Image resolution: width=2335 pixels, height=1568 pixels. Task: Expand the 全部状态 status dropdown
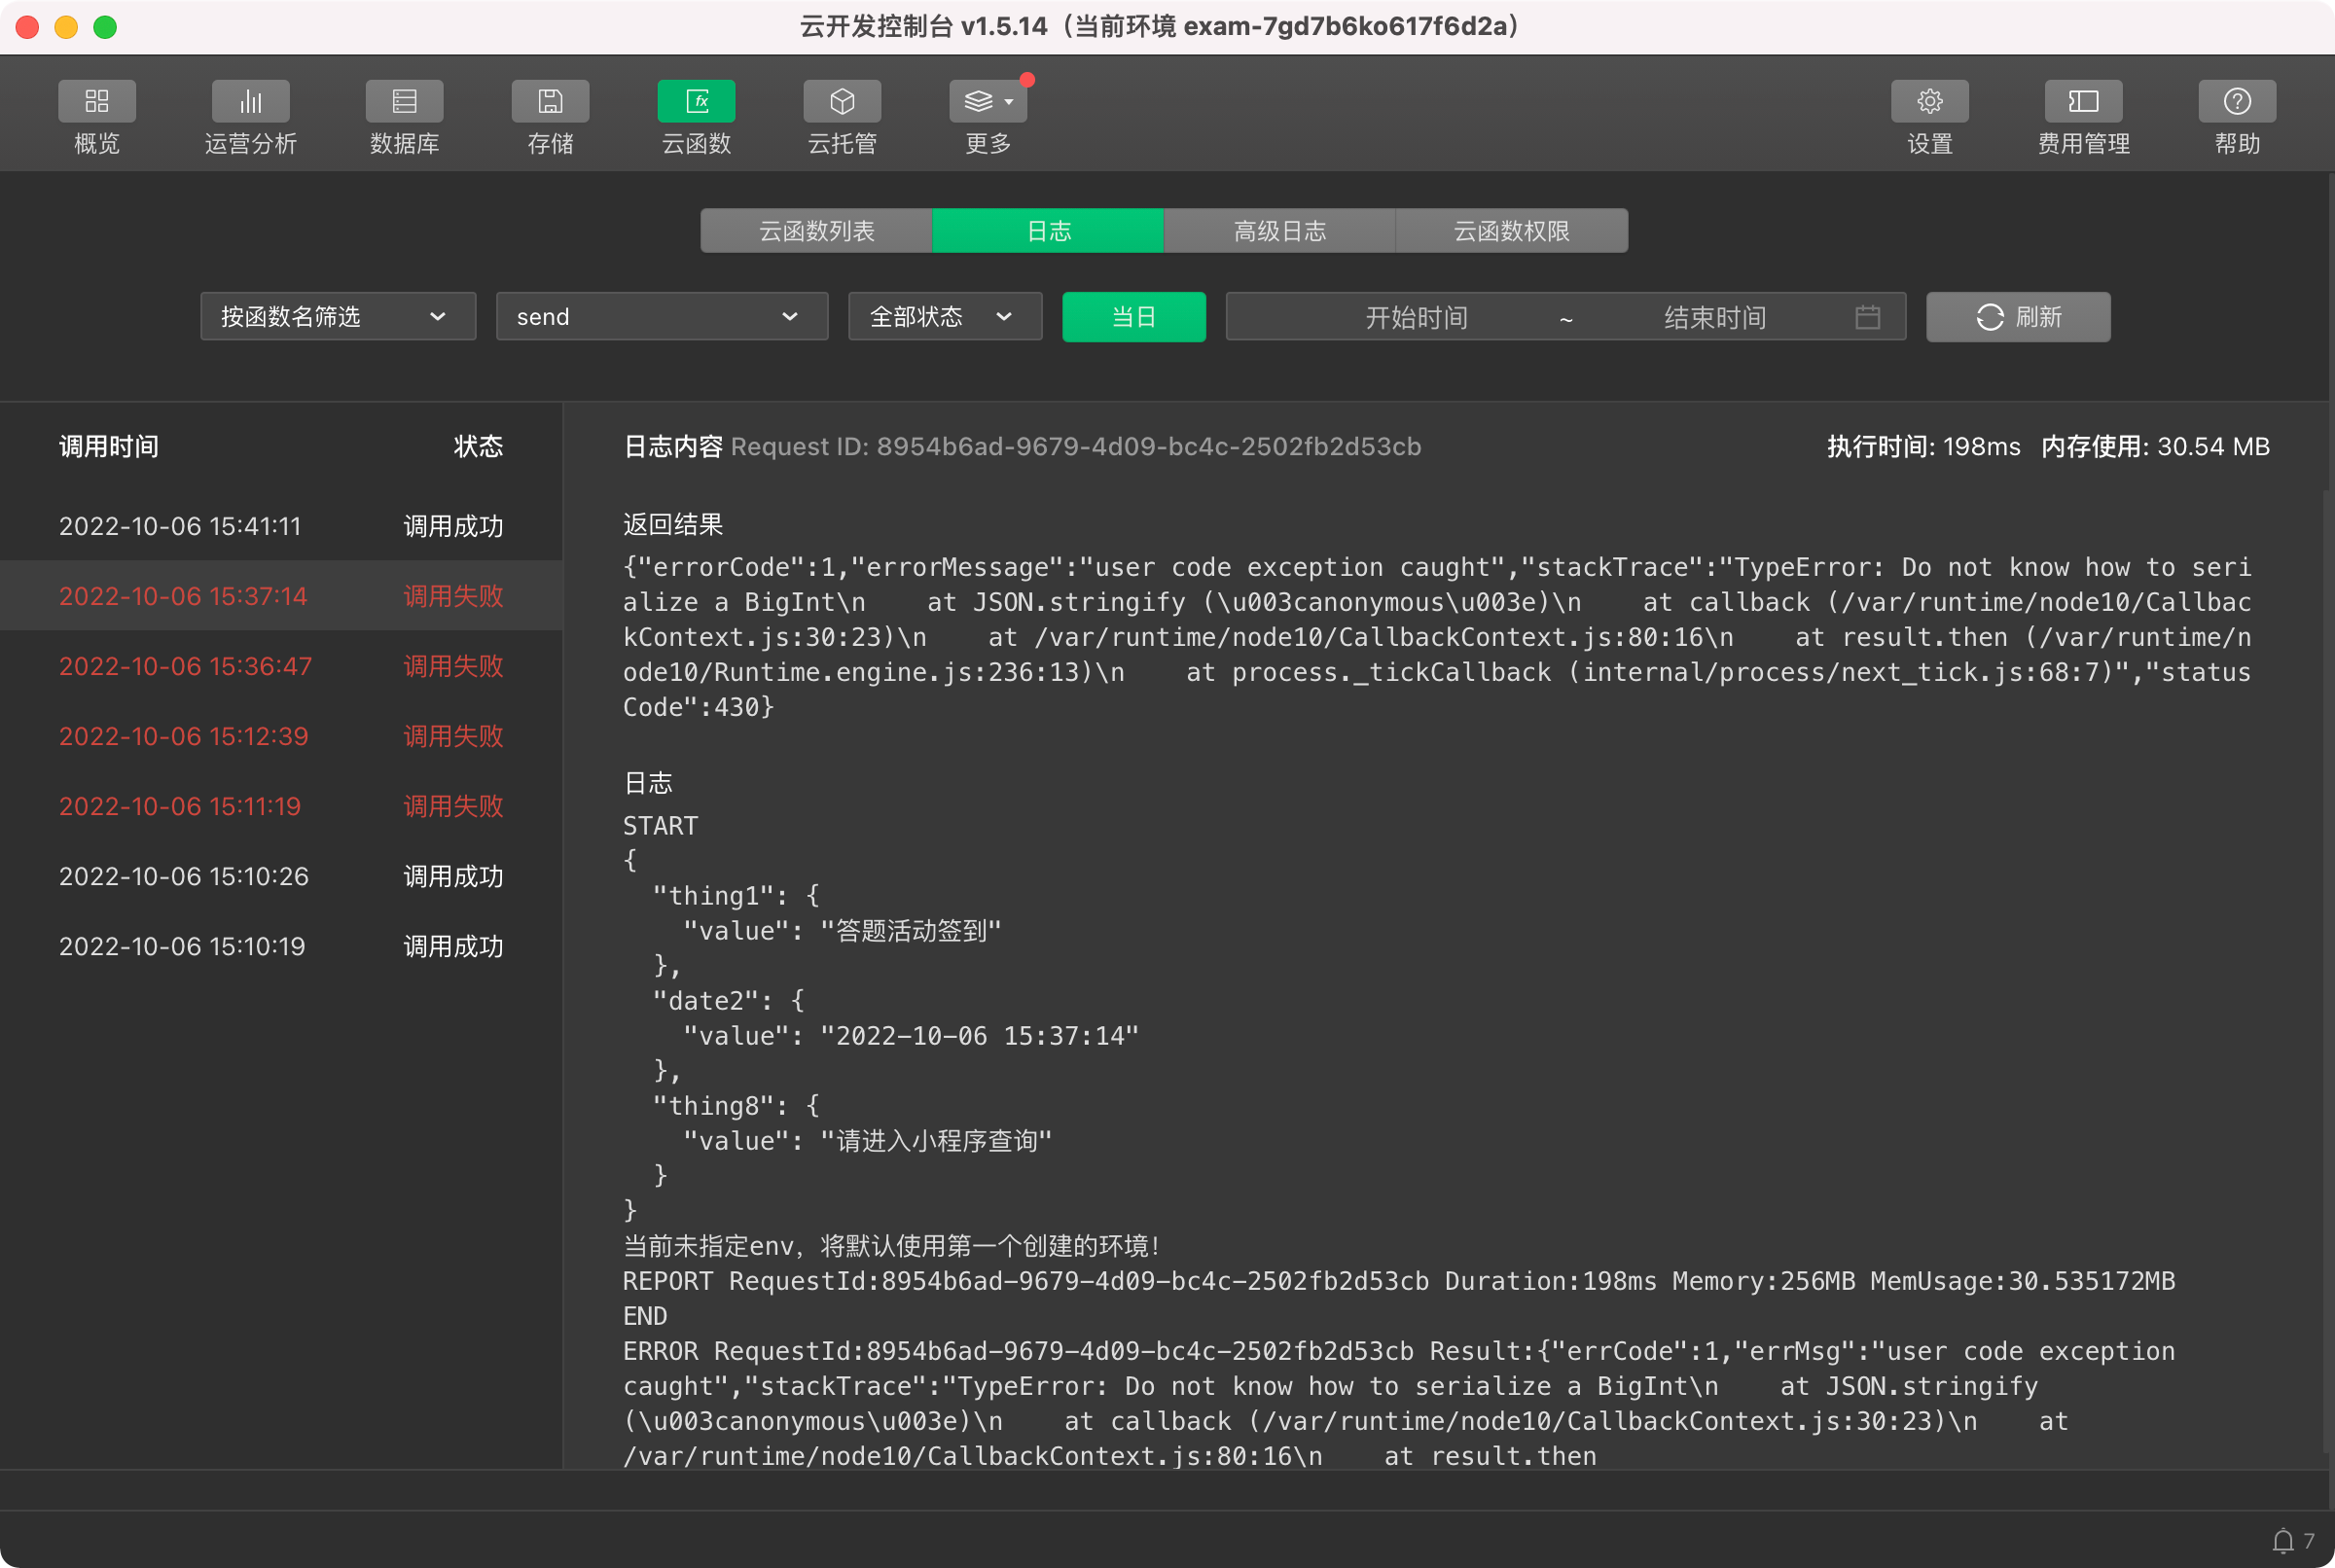coord(944,317)
